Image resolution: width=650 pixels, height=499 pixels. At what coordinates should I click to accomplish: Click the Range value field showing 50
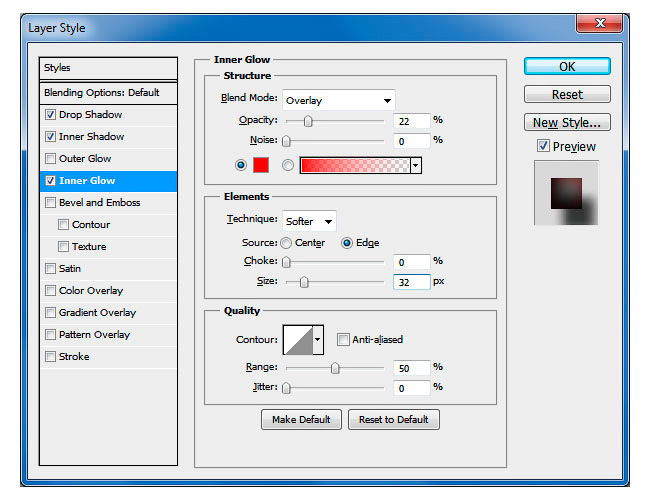pyautogui.click(x=412, y=368)
